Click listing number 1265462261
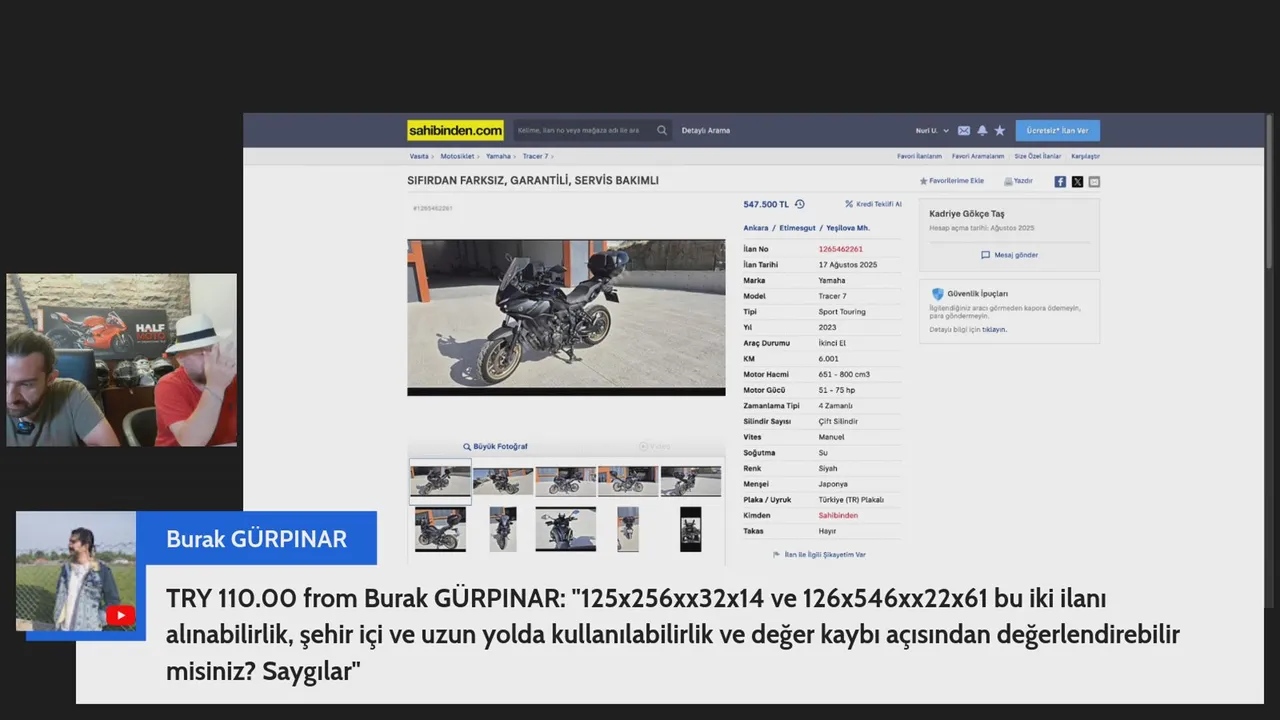 (x=840, y=249)
